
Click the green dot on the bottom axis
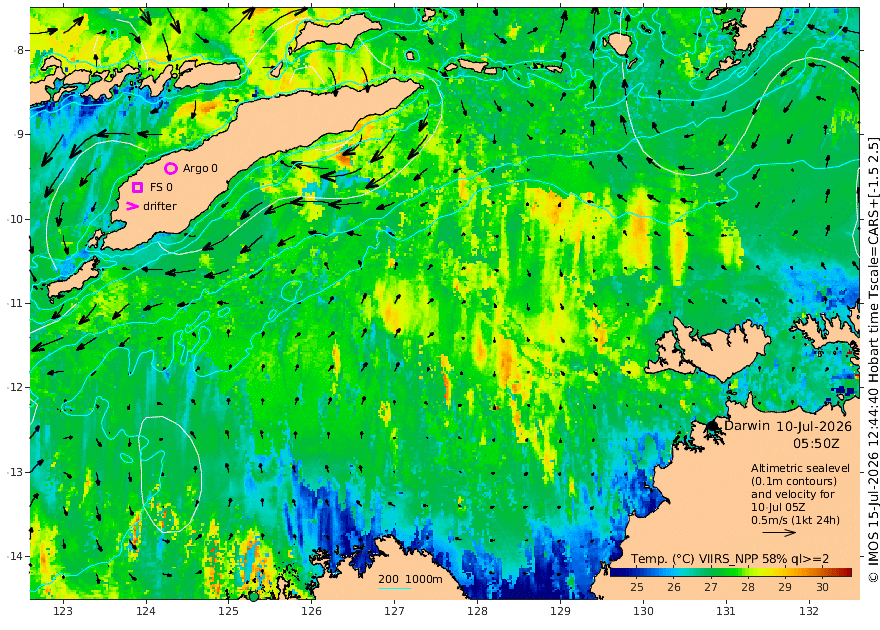tap(254, 597)
